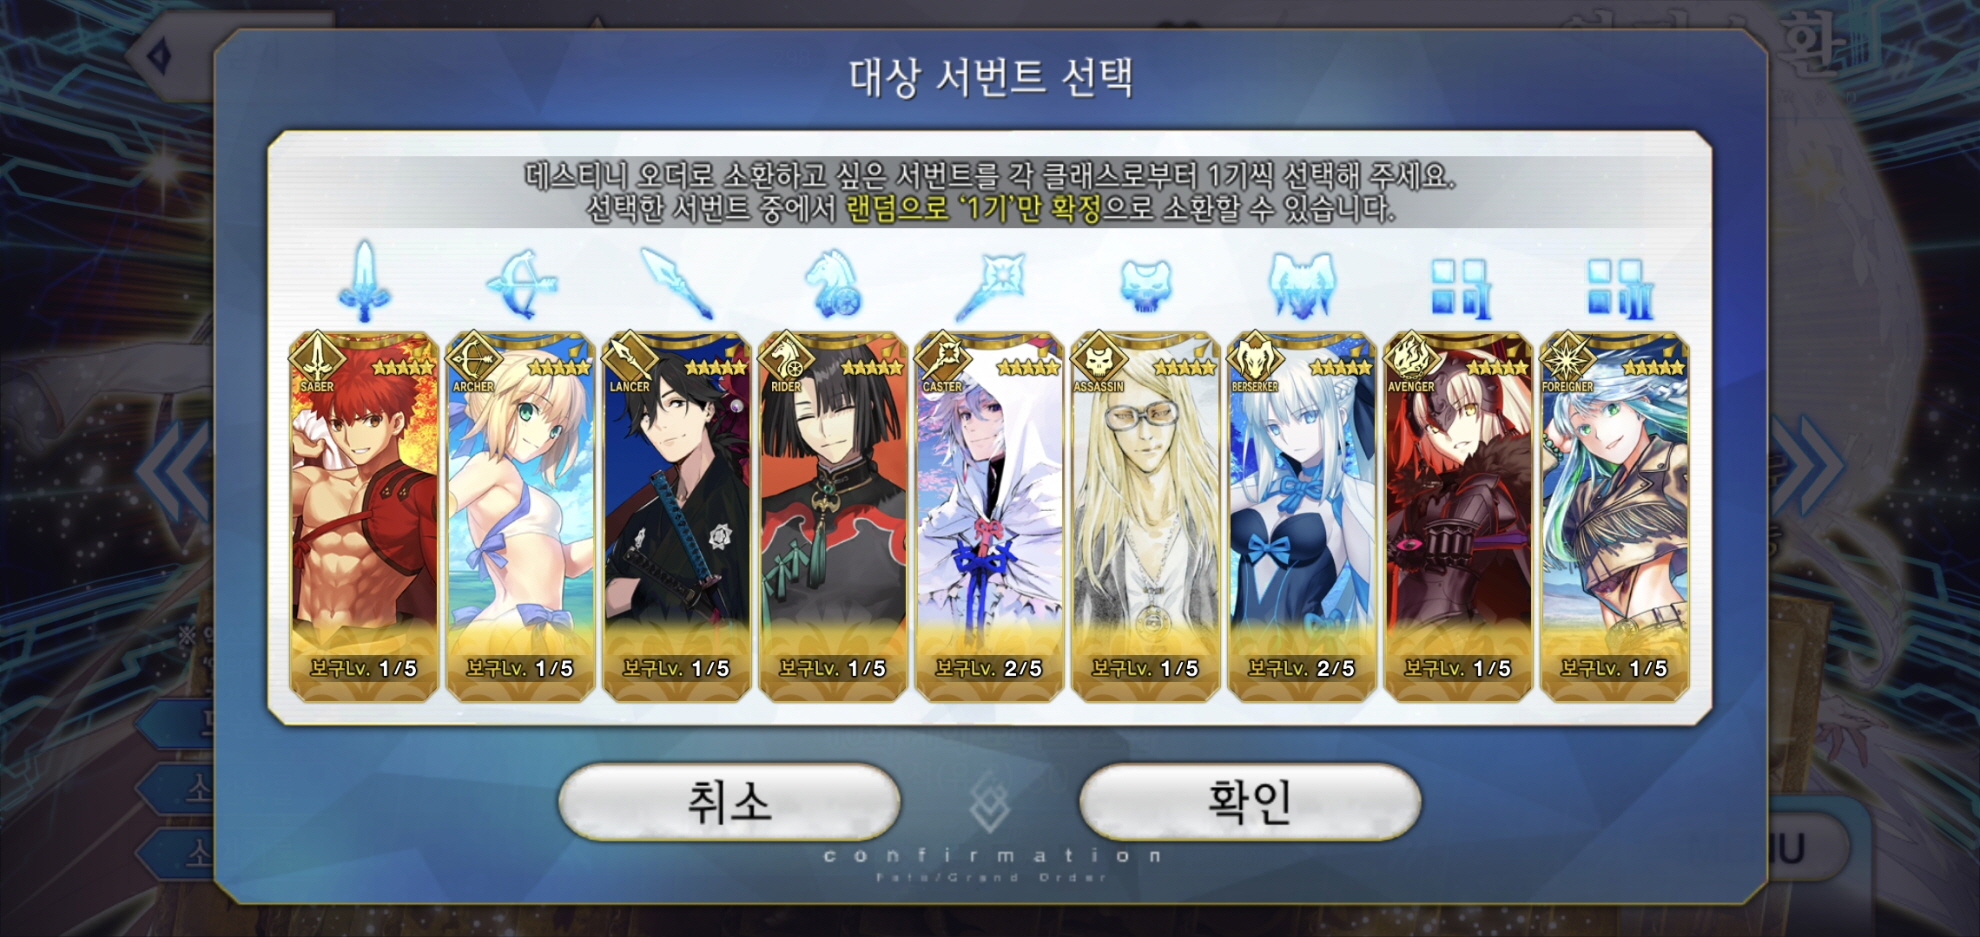Select the Berserker class beast icon
Viewport: 1980px width, 937px height.
1301,284
